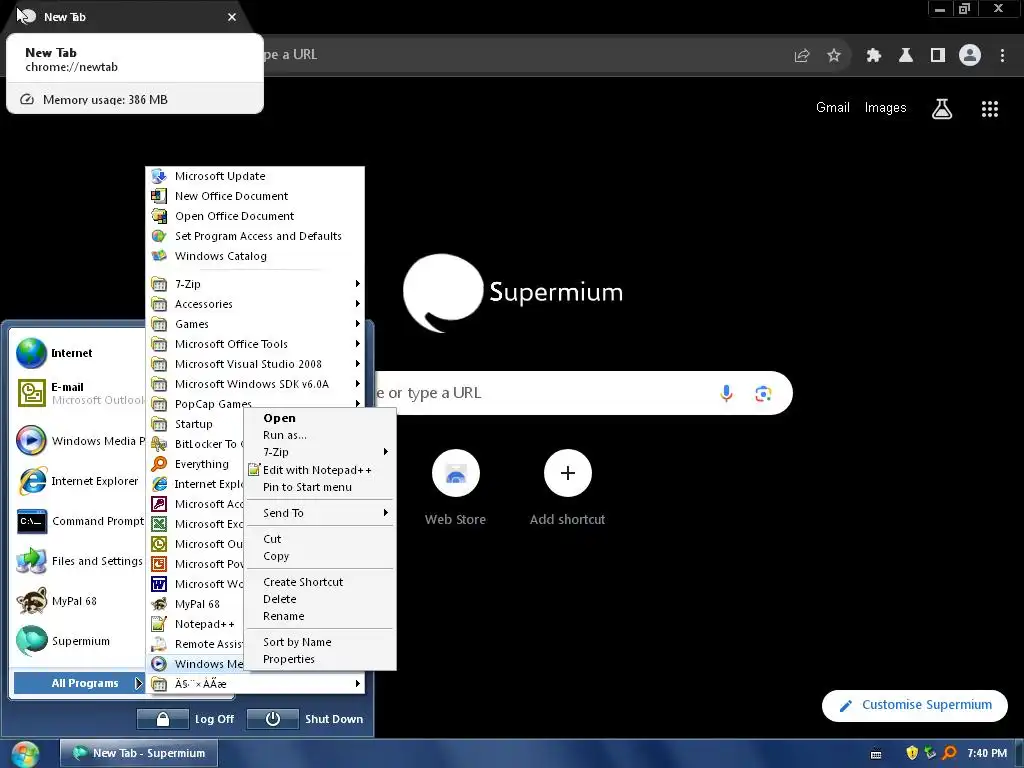
Task: Search by image with the lens icon
Action: tap(763, 393)
